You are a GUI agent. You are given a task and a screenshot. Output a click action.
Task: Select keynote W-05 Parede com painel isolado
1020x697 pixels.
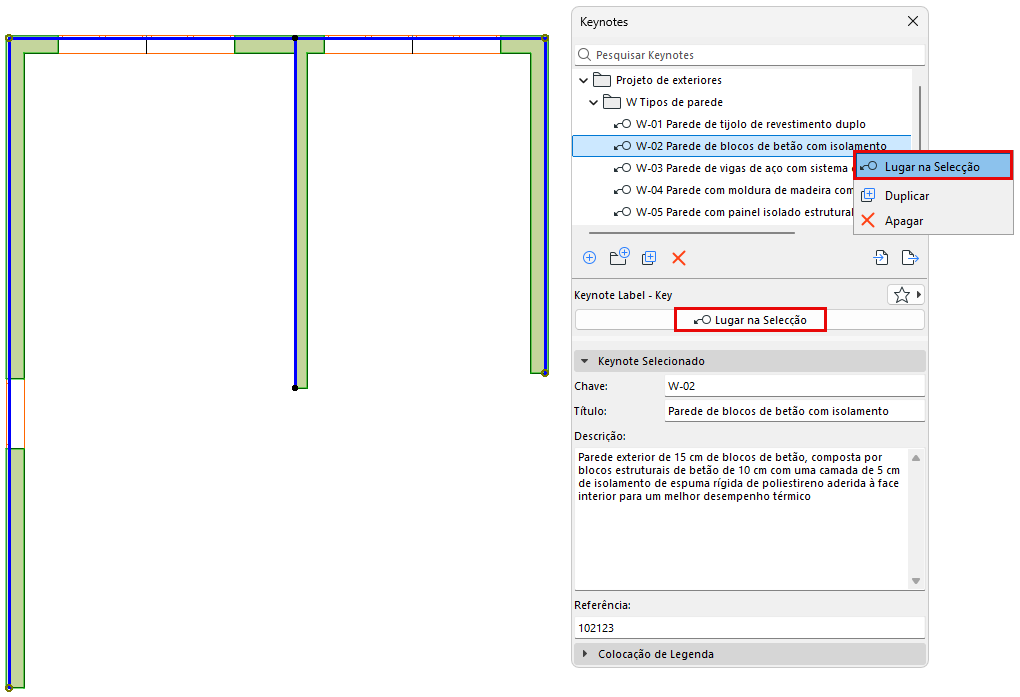coord(712,212)
